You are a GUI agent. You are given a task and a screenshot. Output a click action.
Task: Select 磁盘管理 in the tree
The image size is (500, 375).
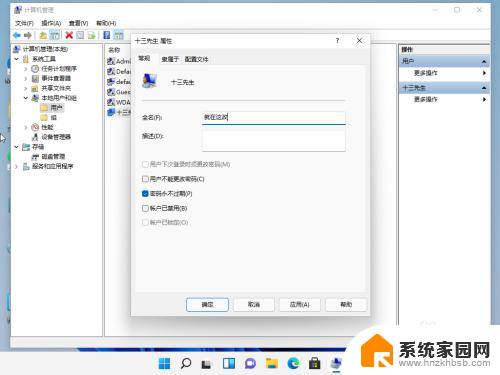(53, 157)
